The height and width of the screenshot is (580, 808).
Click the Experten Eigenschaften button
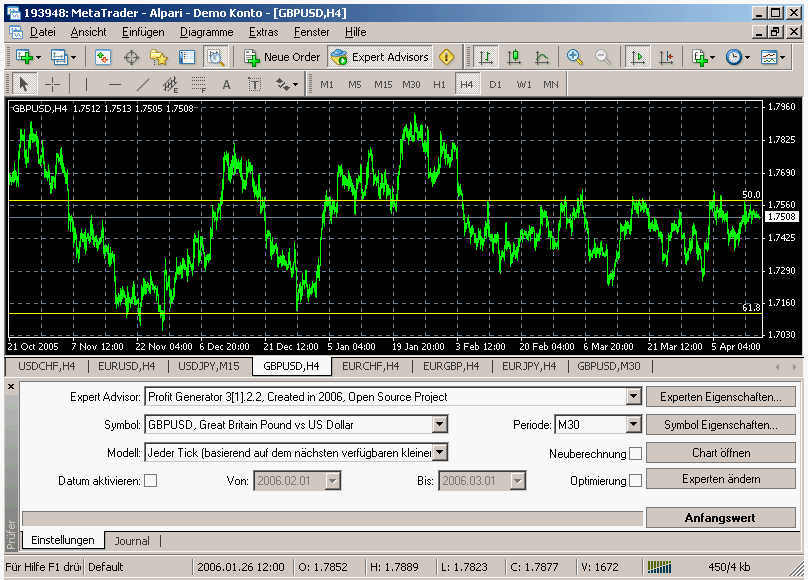point(720,397)
